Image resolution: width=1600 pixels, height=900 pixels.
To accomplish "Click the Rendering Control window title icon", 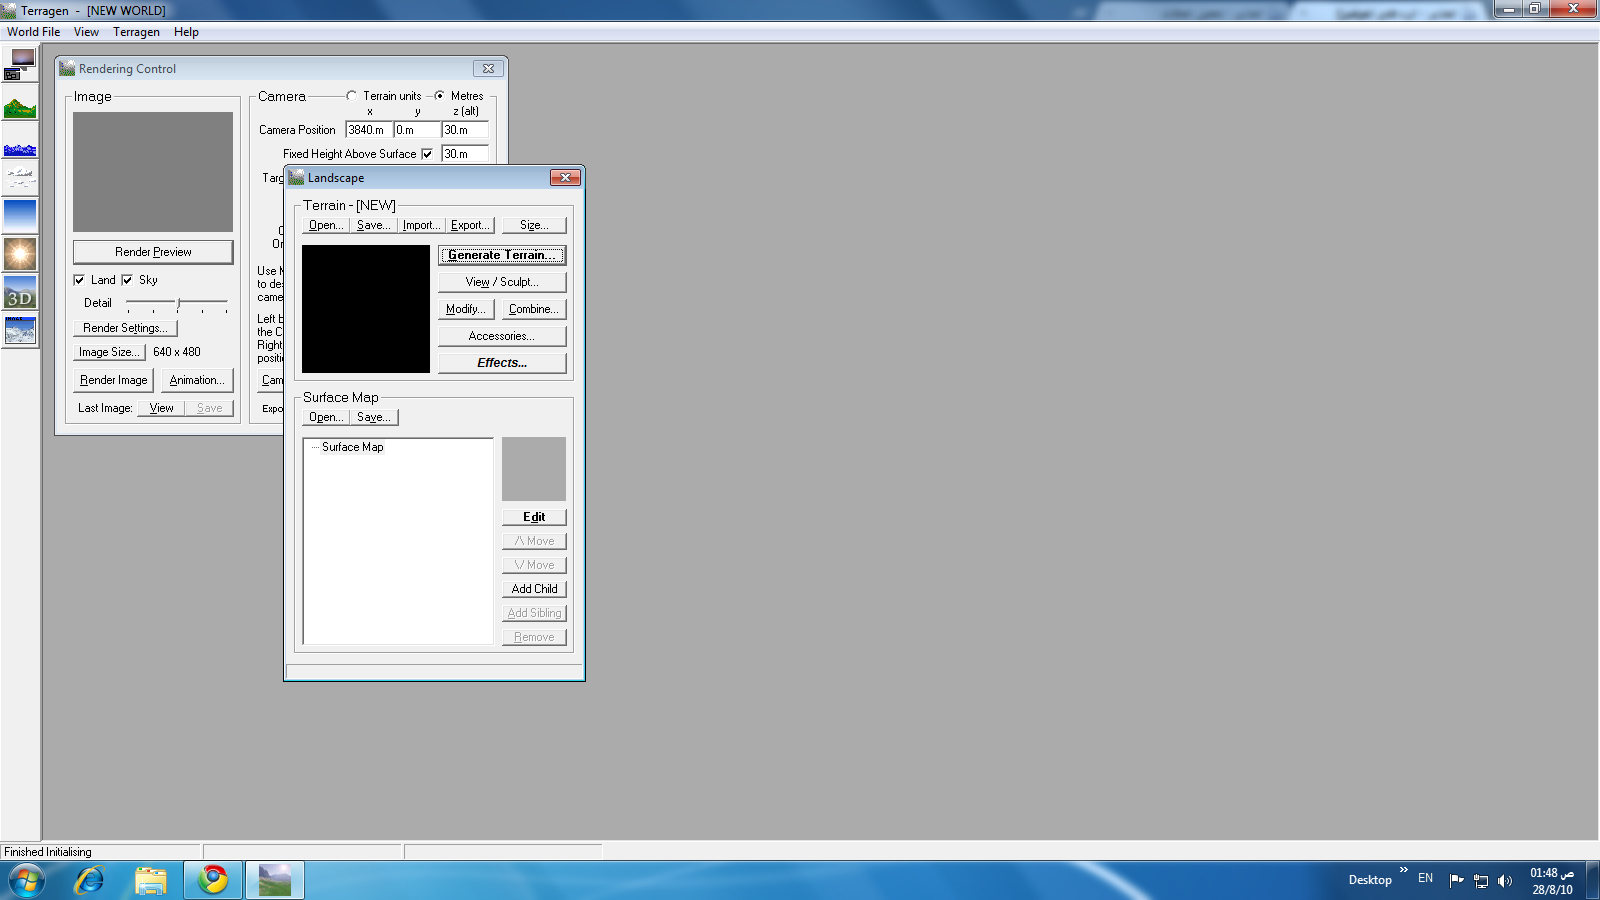I will 67,68.
